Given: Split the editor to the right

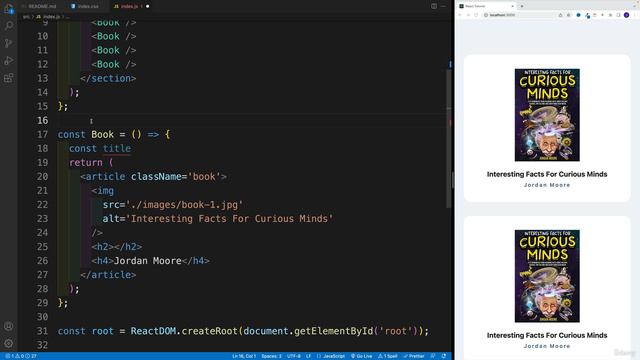Looking at the screenshot, I should pos(434,6).
